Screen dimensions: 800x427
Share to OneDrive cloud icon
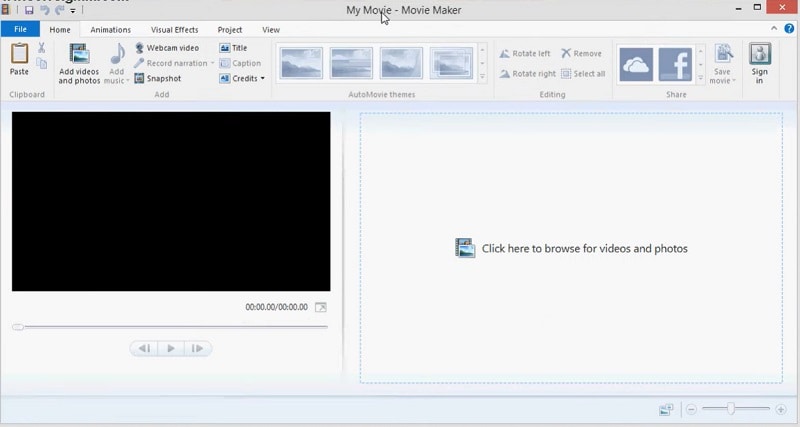pos(636,65)
